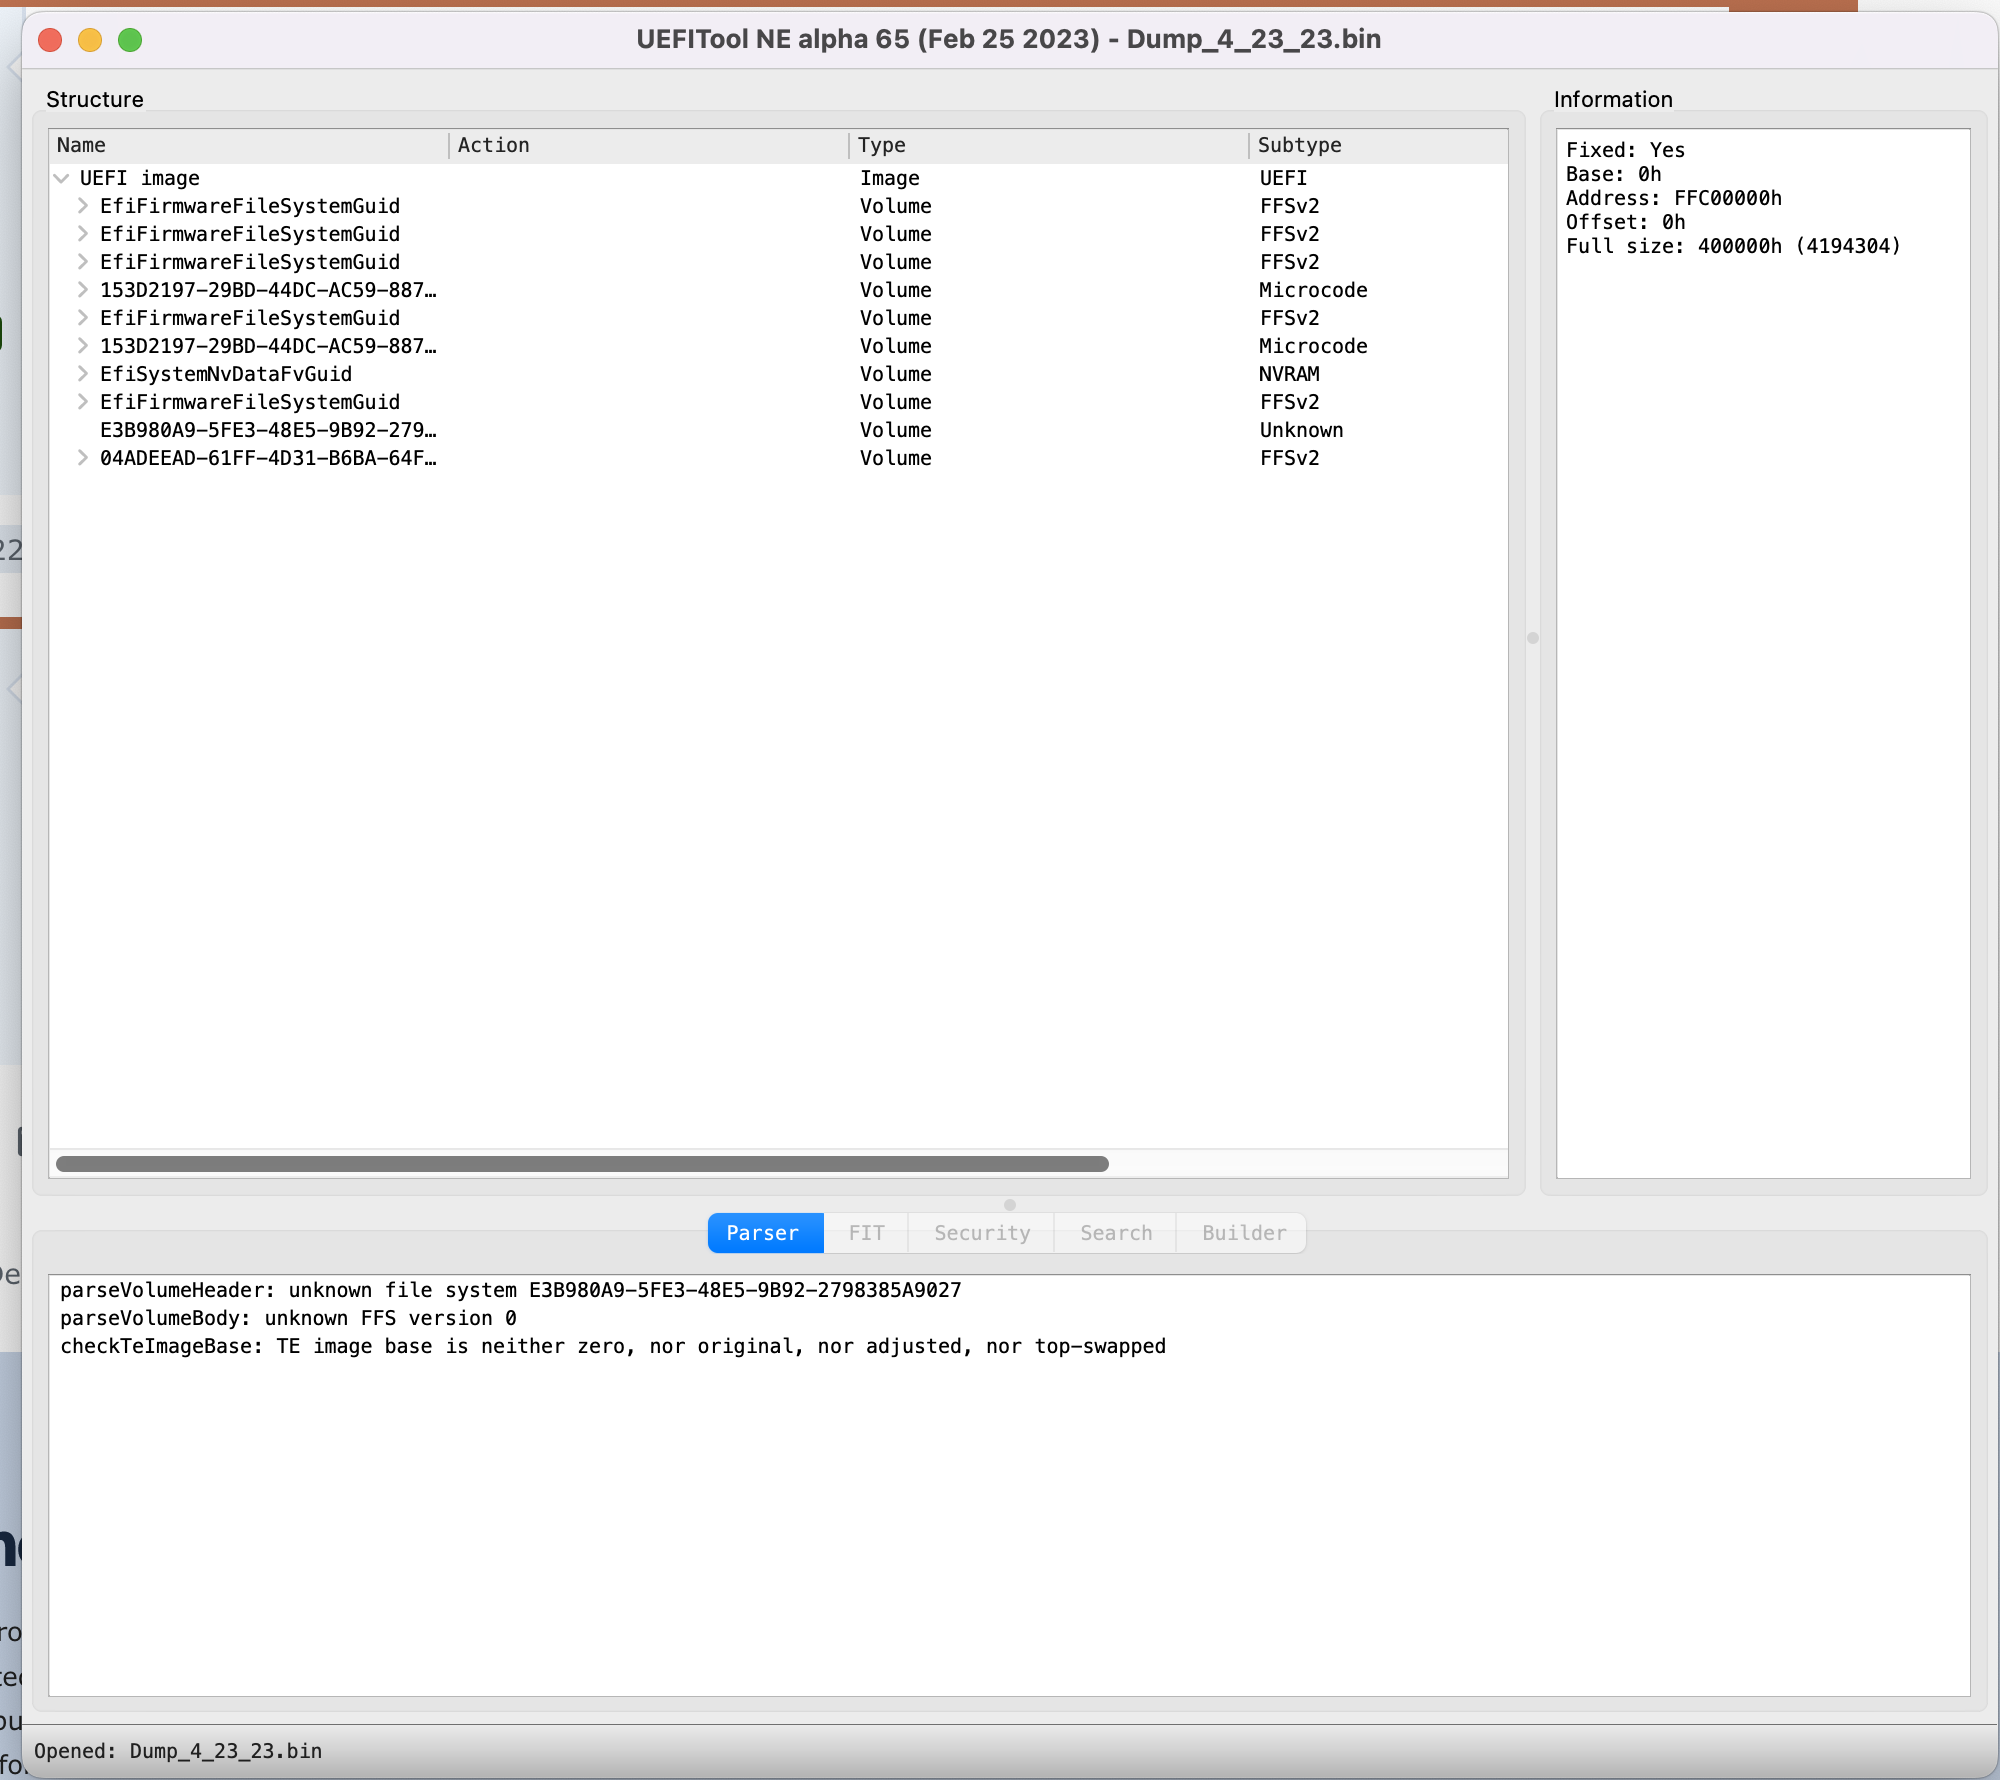
Task: Switch to the FIT tab
Action: click(x=866, y=1233)
